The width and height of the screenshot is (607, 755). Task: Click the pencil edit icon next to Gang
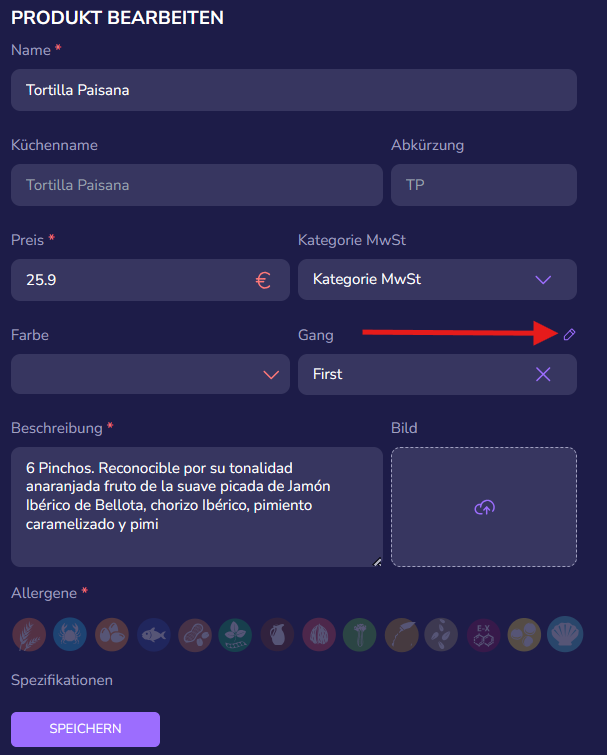[569, 334]
